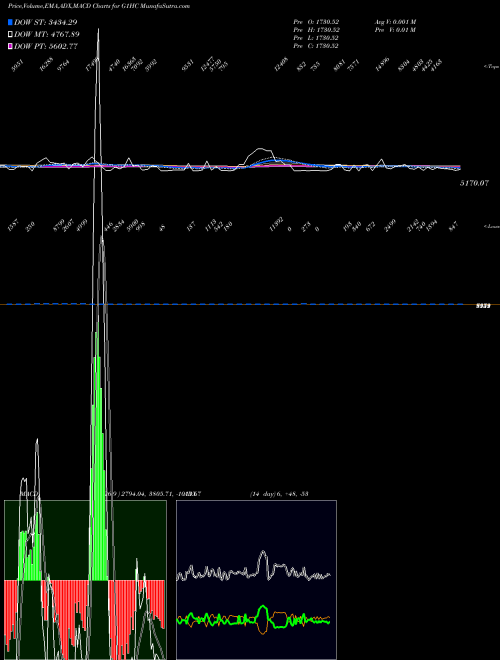Screen dimensions: 500x660
Task: Select the 'DOW PT: 5602.77' legend text
Action: point(46,46)
